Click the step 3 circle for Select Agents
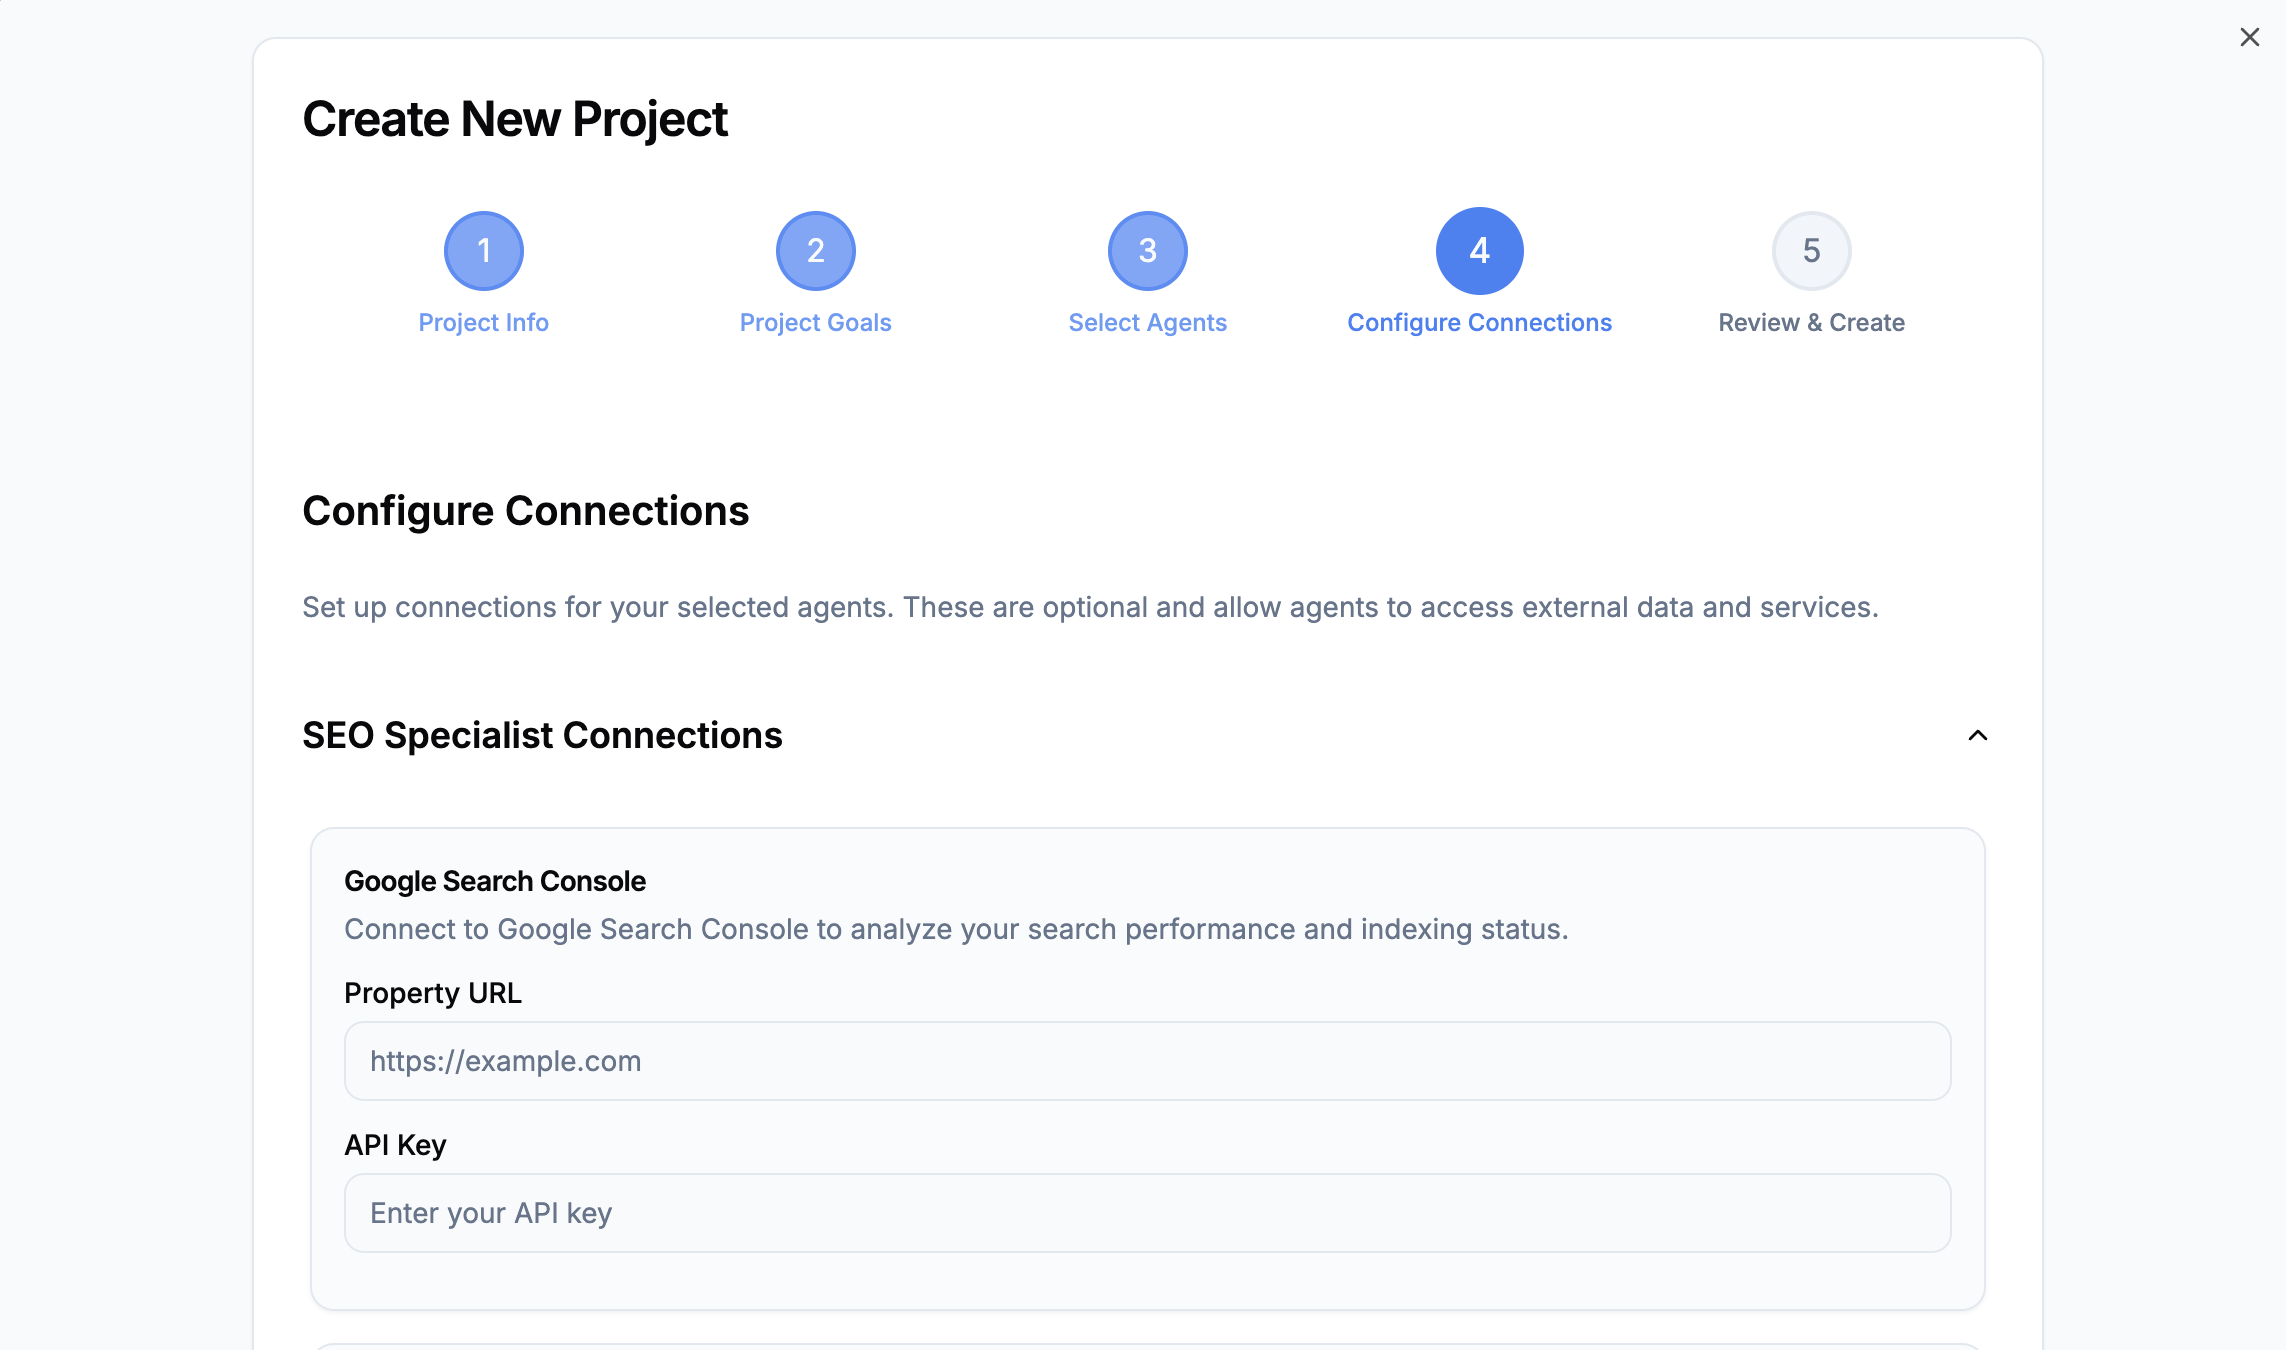This screenshot has width=2286, height=1350. tap(1147, 250)
